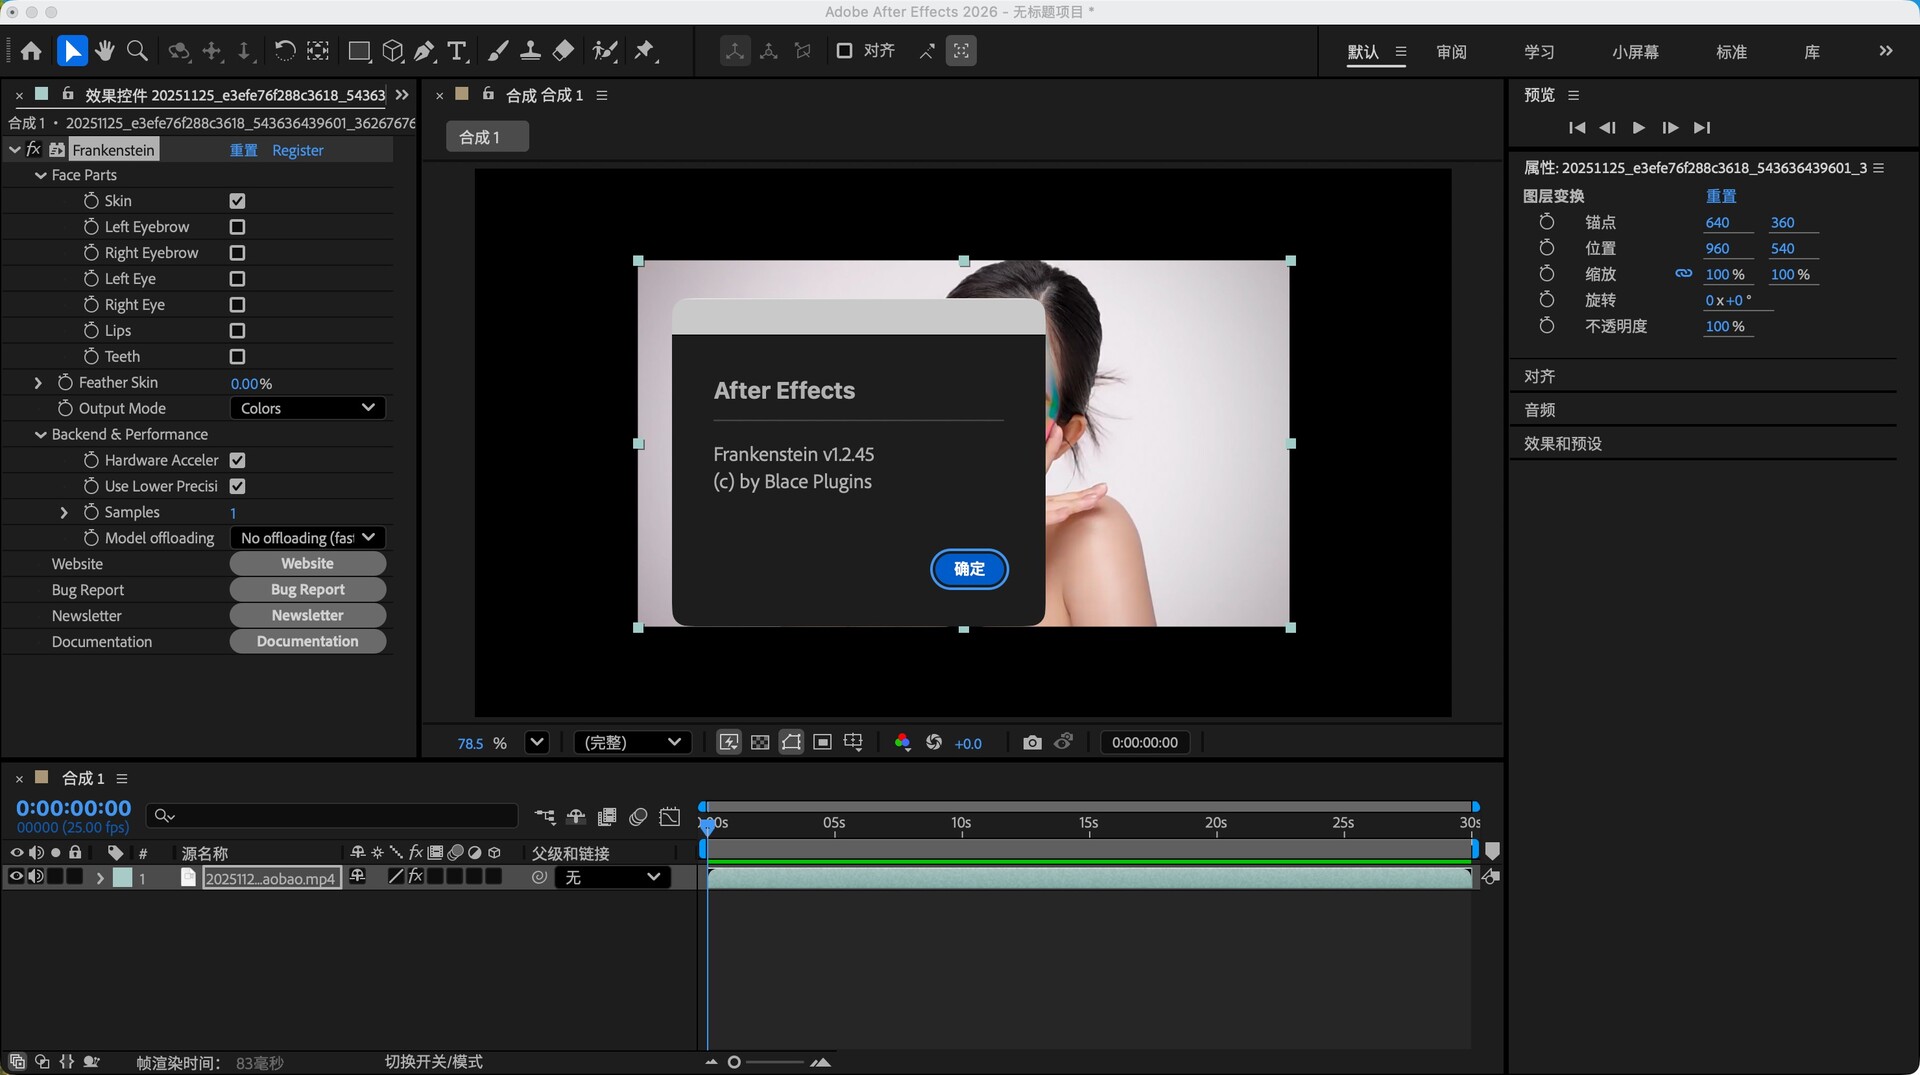This screenshot has height=1075, width=1920.
Task: Select the Rectangle shape tool
Action: (x=359, y=51)
